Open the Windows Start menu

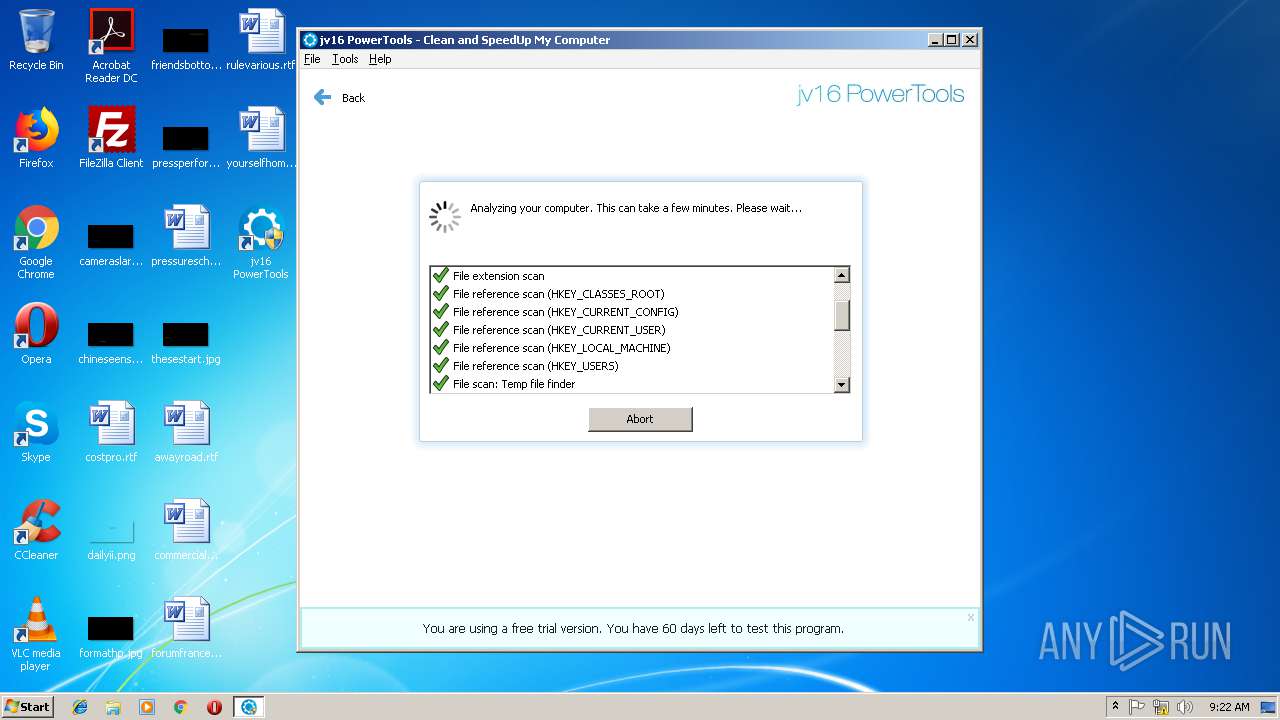28,706
